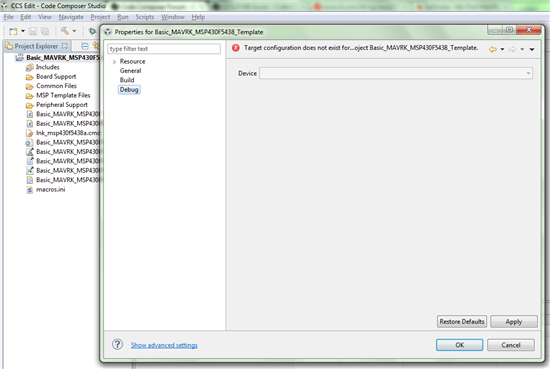Open the View menu
Screen dimensions: 550x369
point(45,17)
